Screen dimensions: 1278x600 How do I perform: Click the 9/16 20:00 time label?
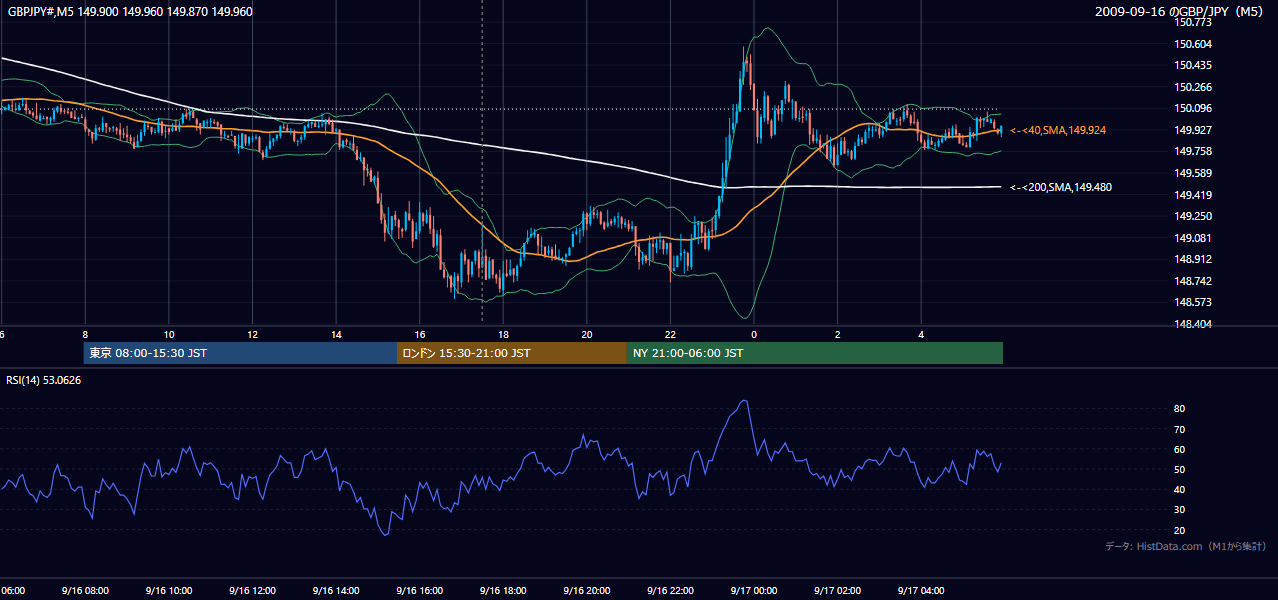(x=586, y=590)
